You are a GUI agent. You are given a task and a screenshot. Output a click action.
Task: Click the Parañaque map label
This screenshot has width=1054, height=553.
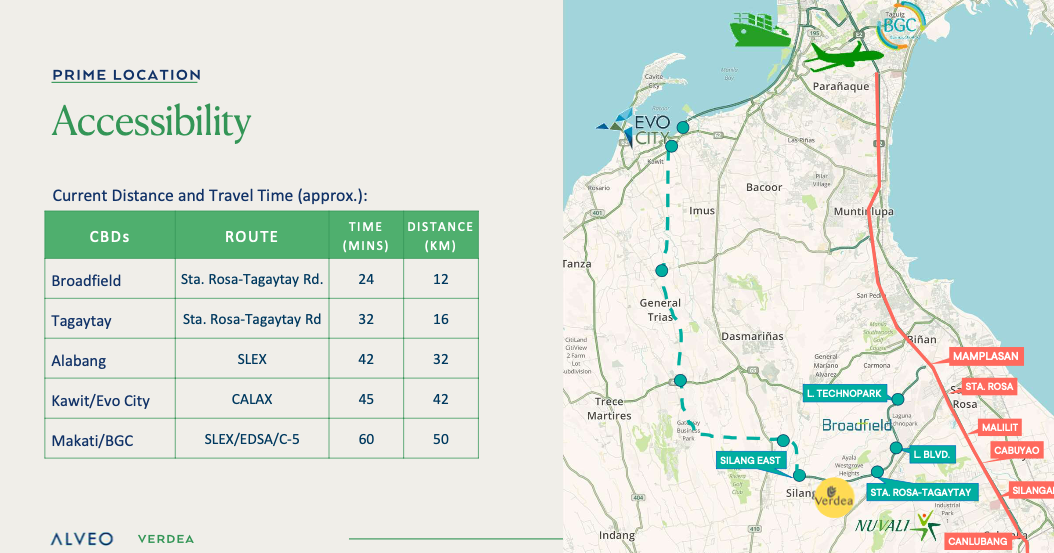(840, 87)
